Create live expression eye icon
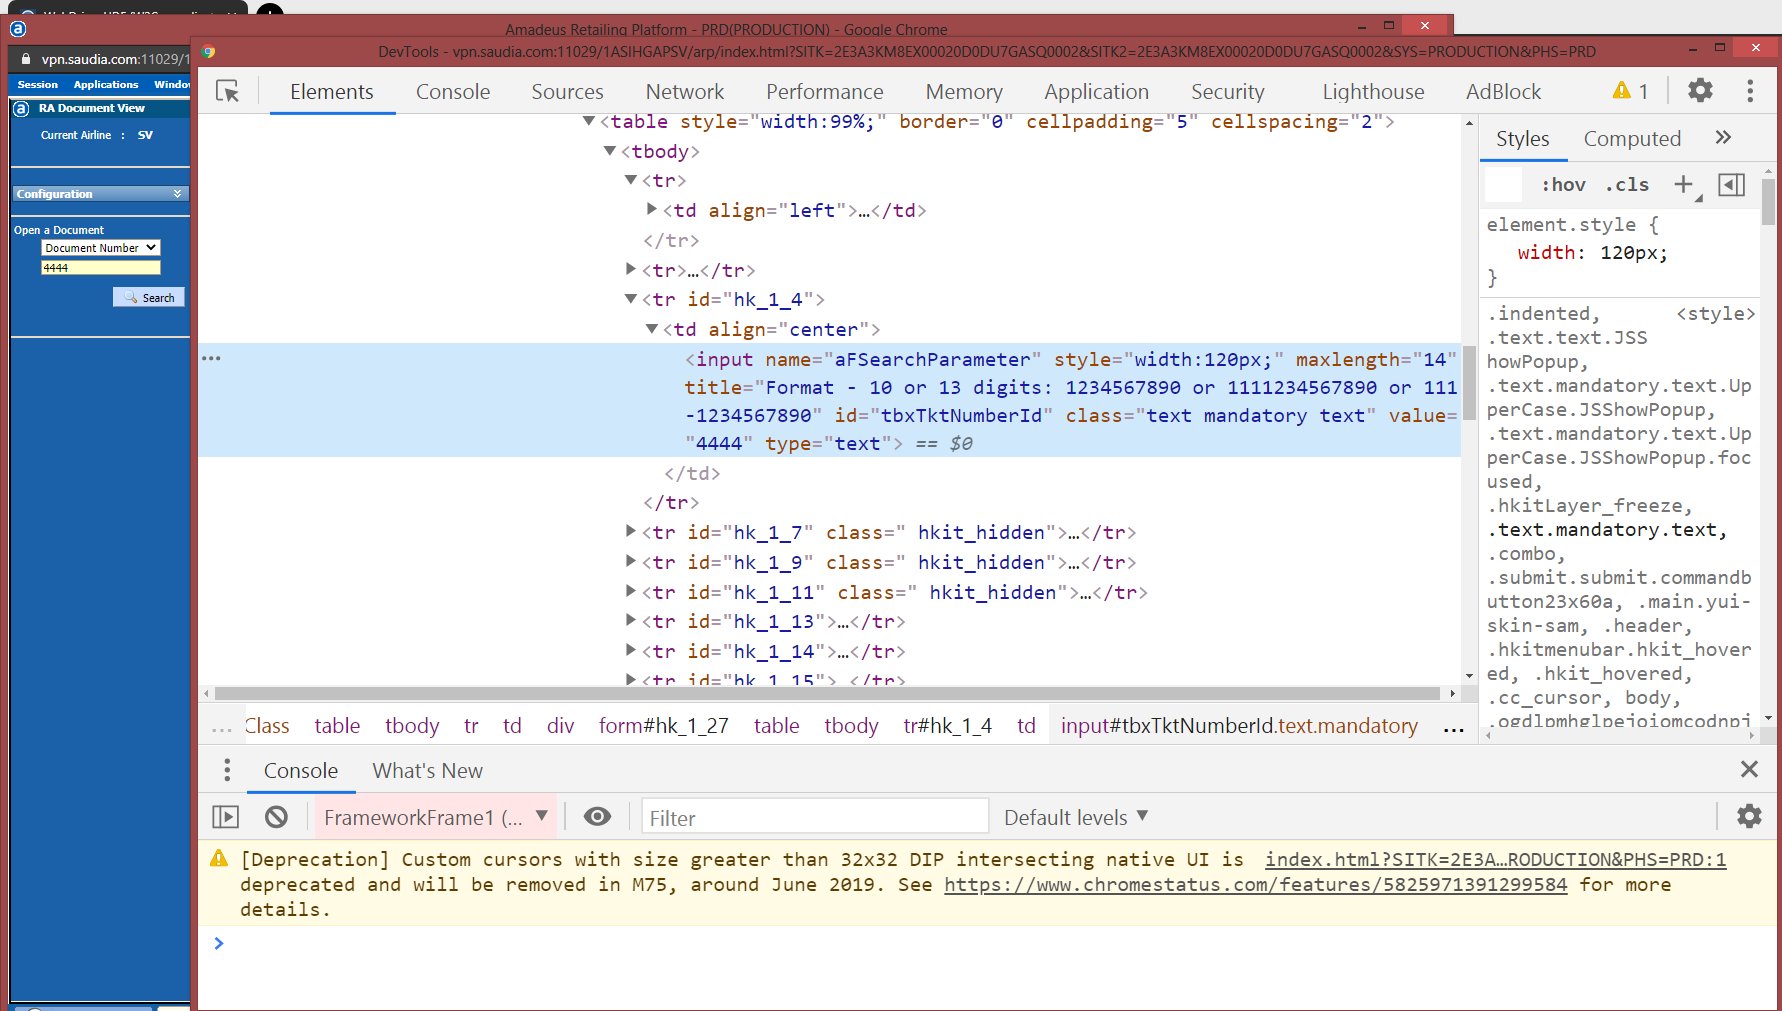This screenshot has width=1782, height=1011. pos(597,817)
